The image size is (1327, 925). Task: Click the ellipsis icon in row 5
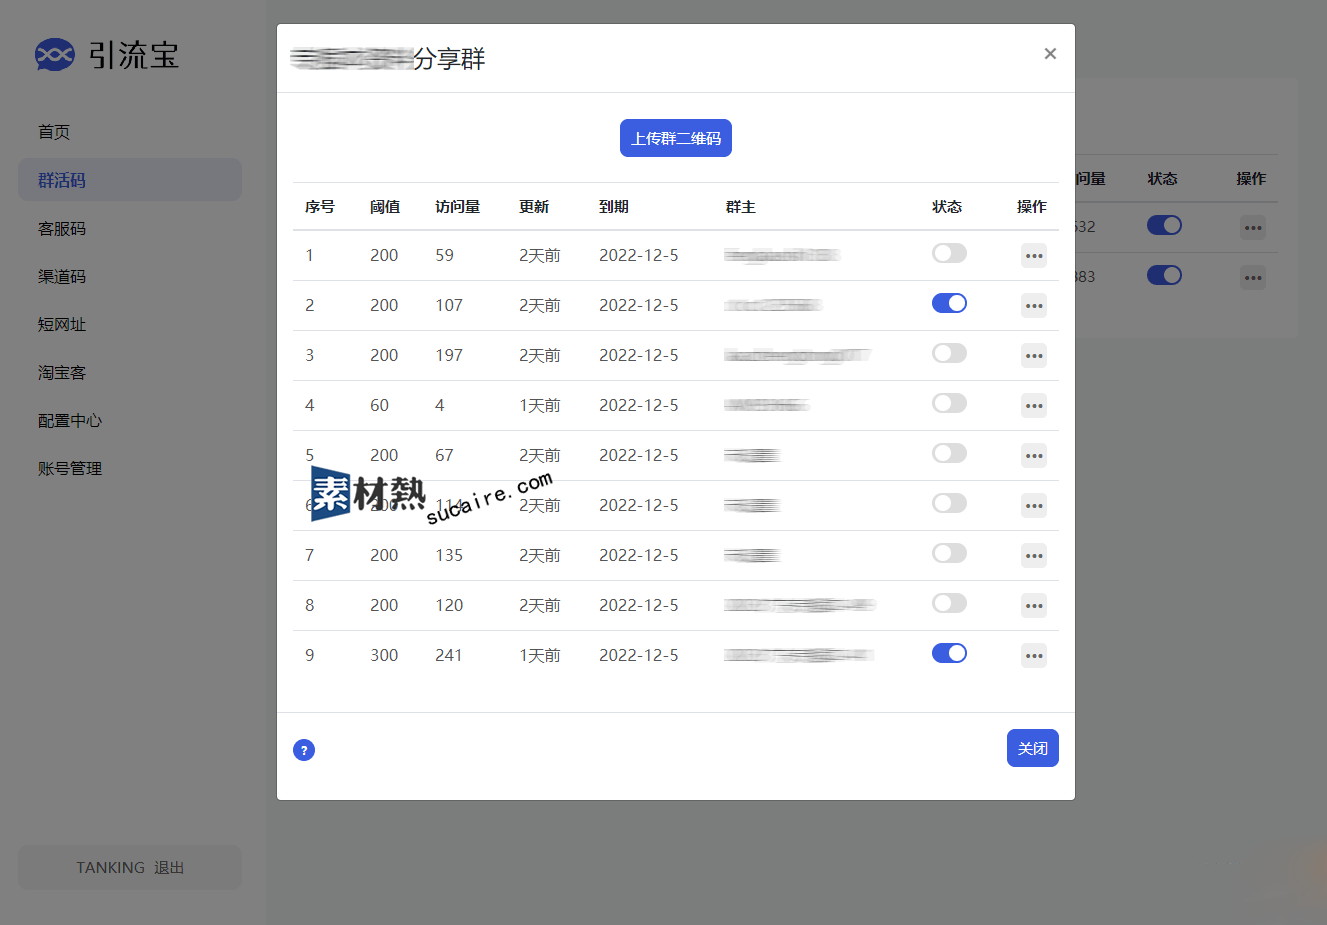pos(1033,456)
